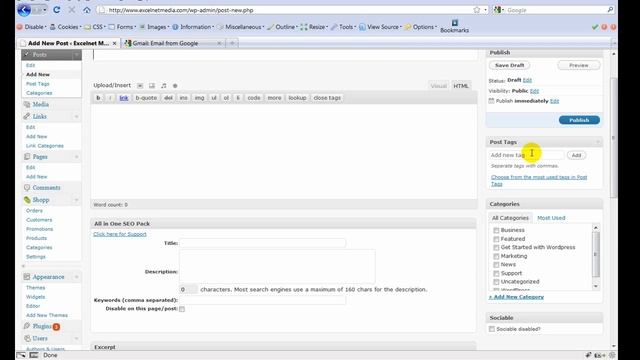Image resolution: width=640 pixels, height=360 pixels.
Task: Open the Pages sidebar section
Action: (40, 157)
